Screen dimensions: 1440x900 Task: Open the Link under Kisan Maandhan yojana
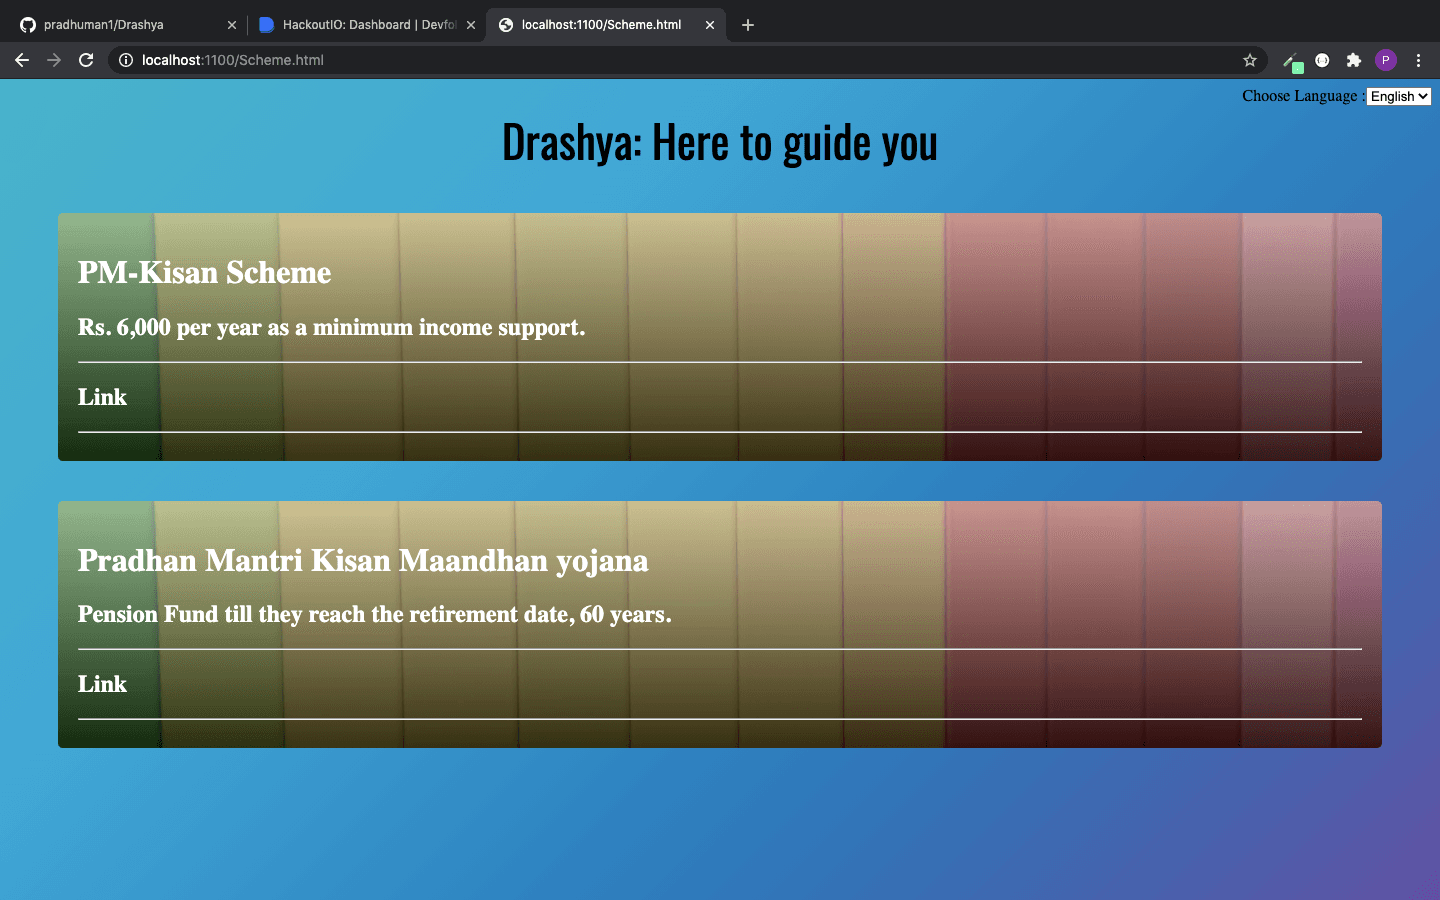102,685
